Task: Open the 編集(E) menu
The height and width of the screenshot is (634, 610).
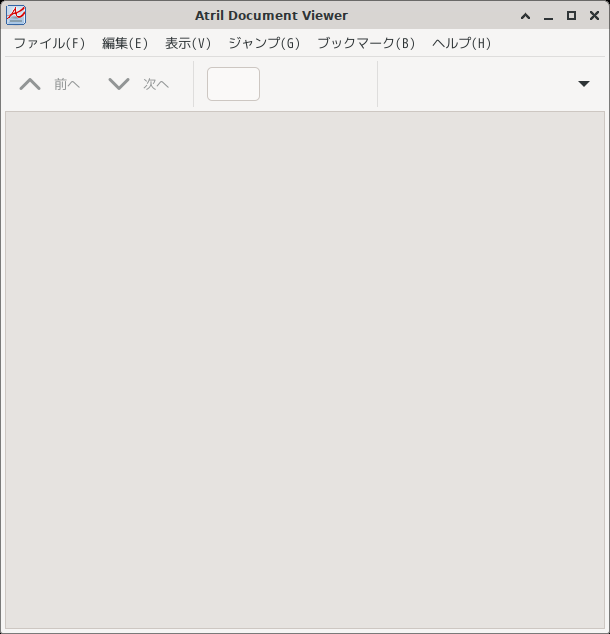Action: [125, 43]
